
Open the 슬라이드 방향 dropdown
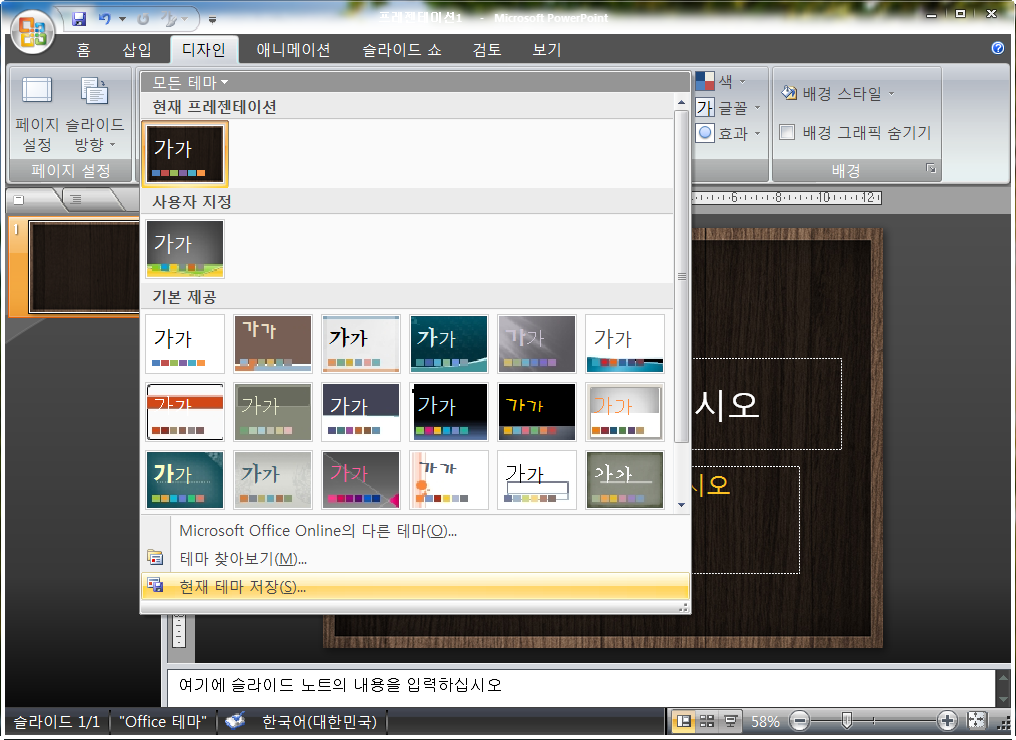[95, 115]
